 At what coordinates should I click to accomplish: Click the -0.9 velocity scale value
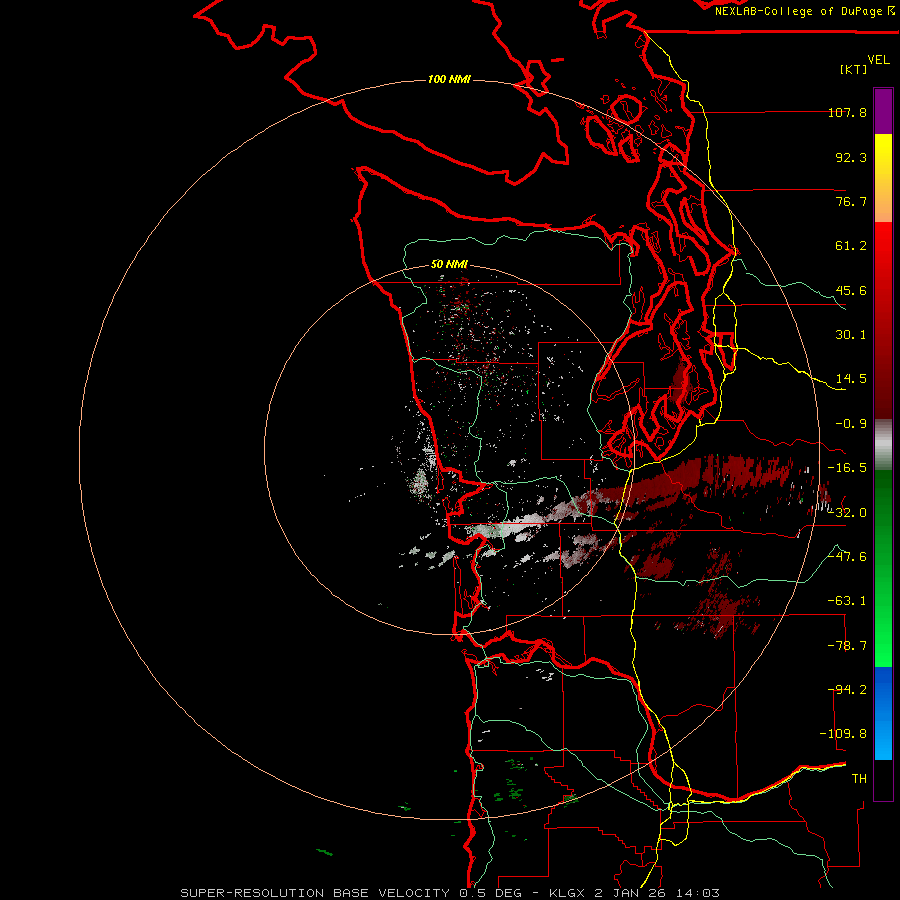point(851,424)
